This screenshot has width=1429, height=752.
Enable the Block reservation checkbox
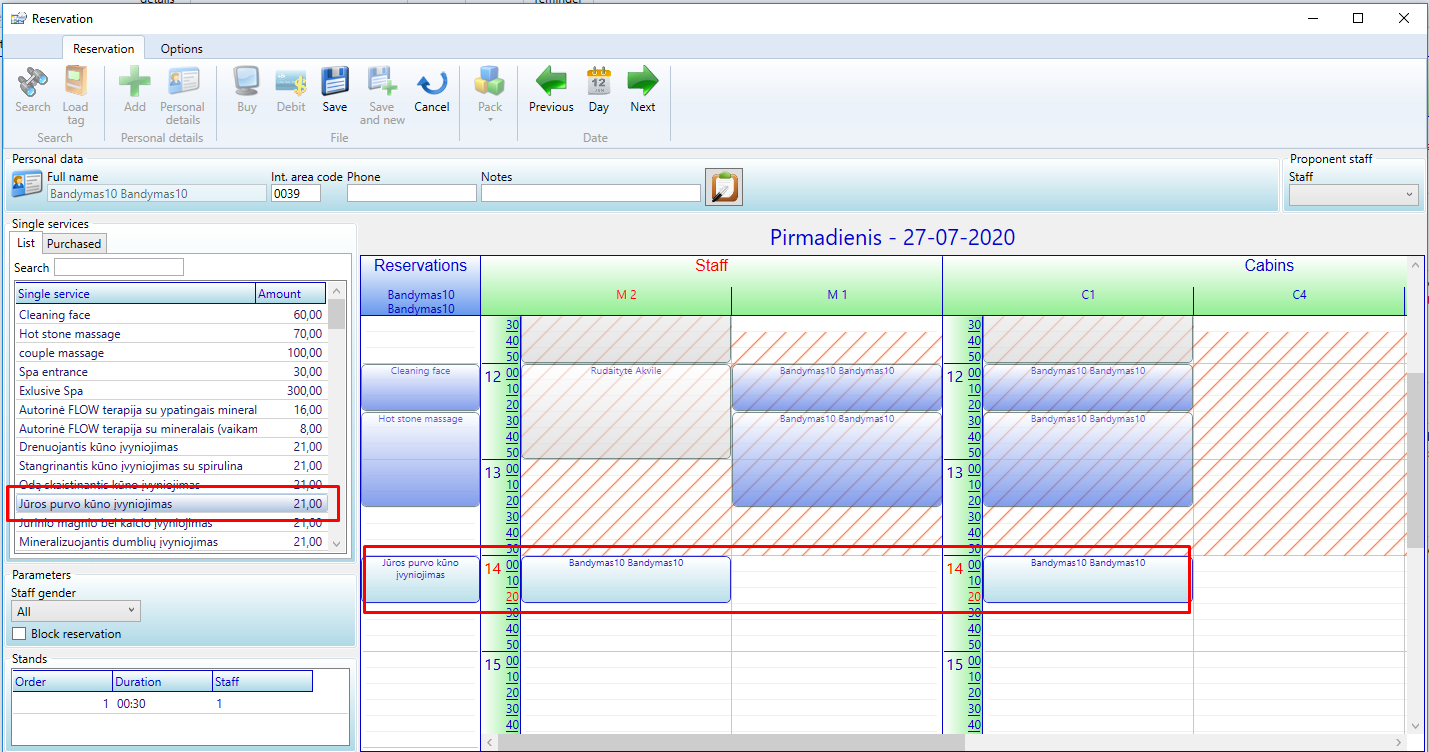click(x=19, y=634)
